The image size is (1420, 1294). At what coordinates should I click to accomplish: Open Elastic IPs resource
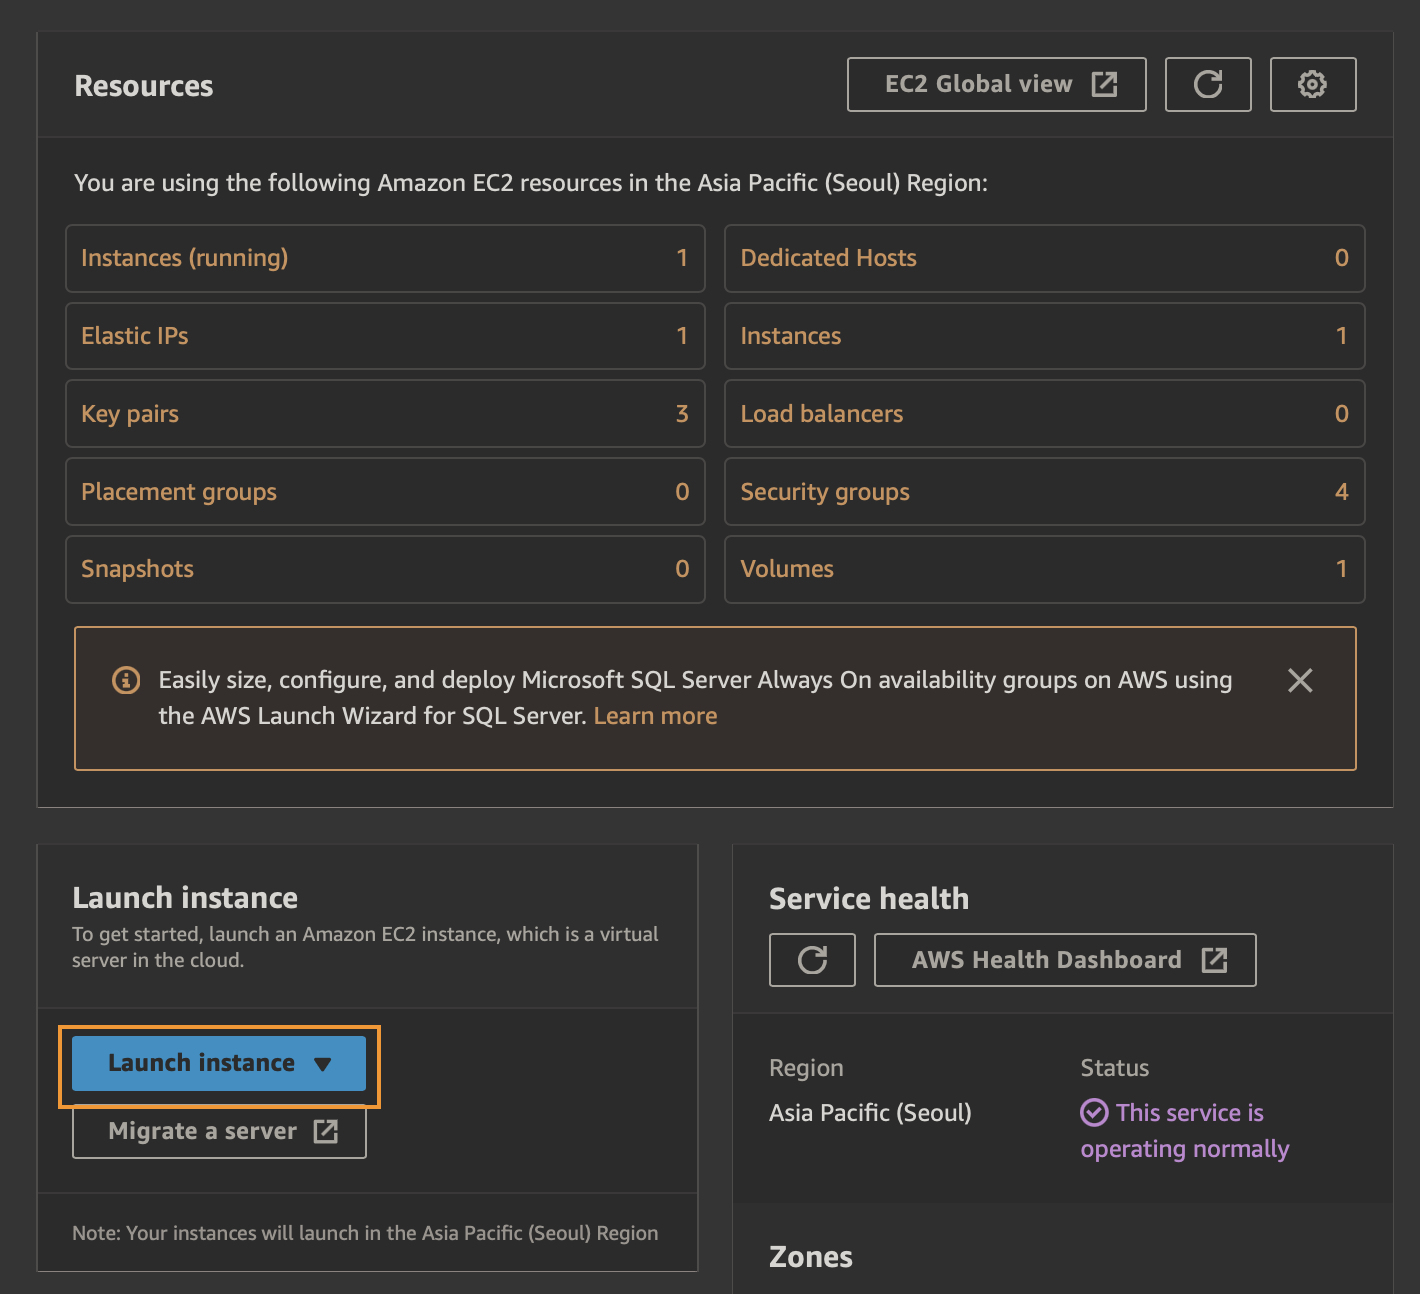point(385,336)
